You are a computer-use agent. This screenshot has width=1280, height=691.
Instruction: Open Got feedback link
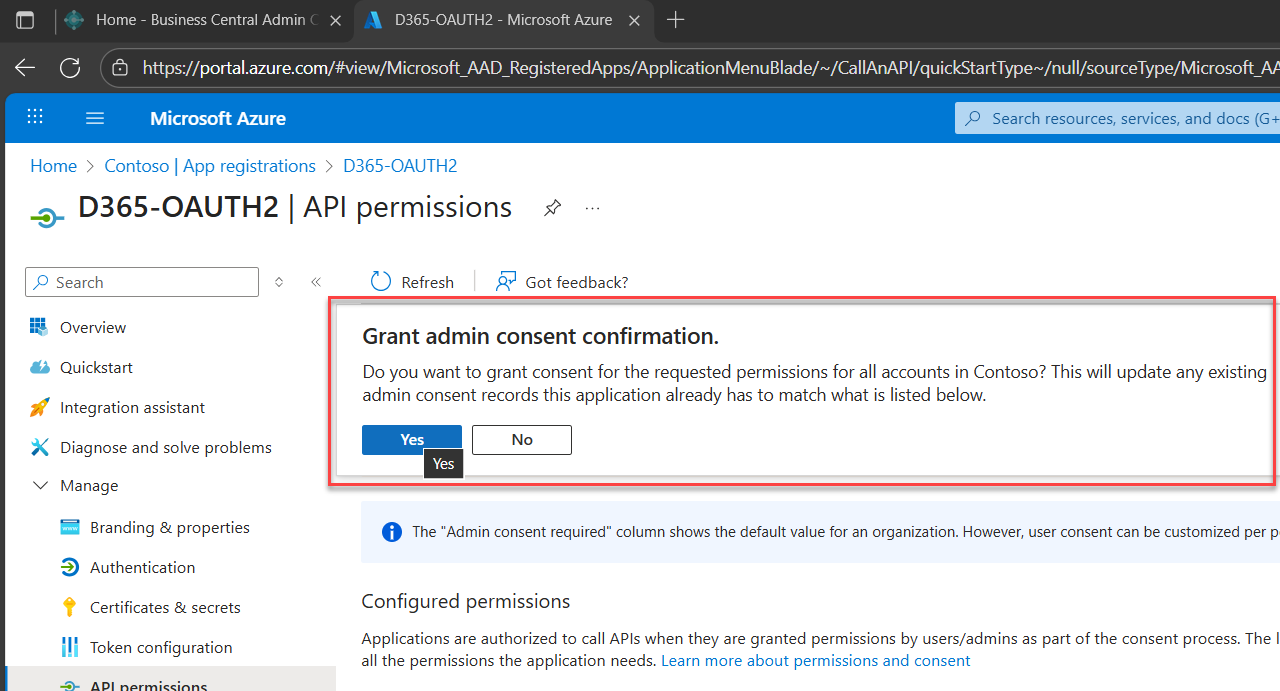[x=562, y=282]
